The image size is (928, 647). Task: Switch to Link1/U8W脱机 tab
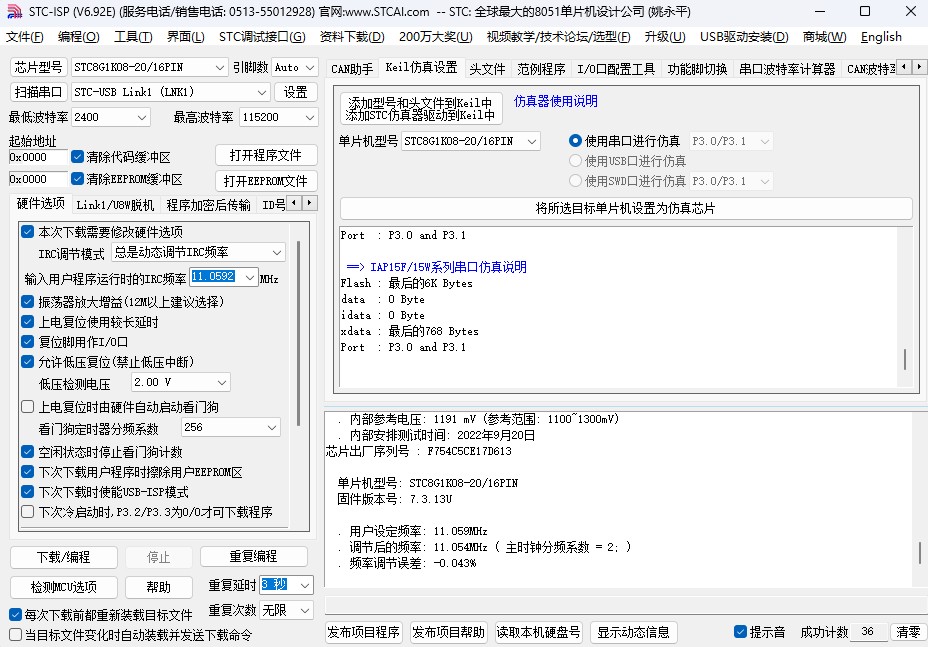(115, 205)
